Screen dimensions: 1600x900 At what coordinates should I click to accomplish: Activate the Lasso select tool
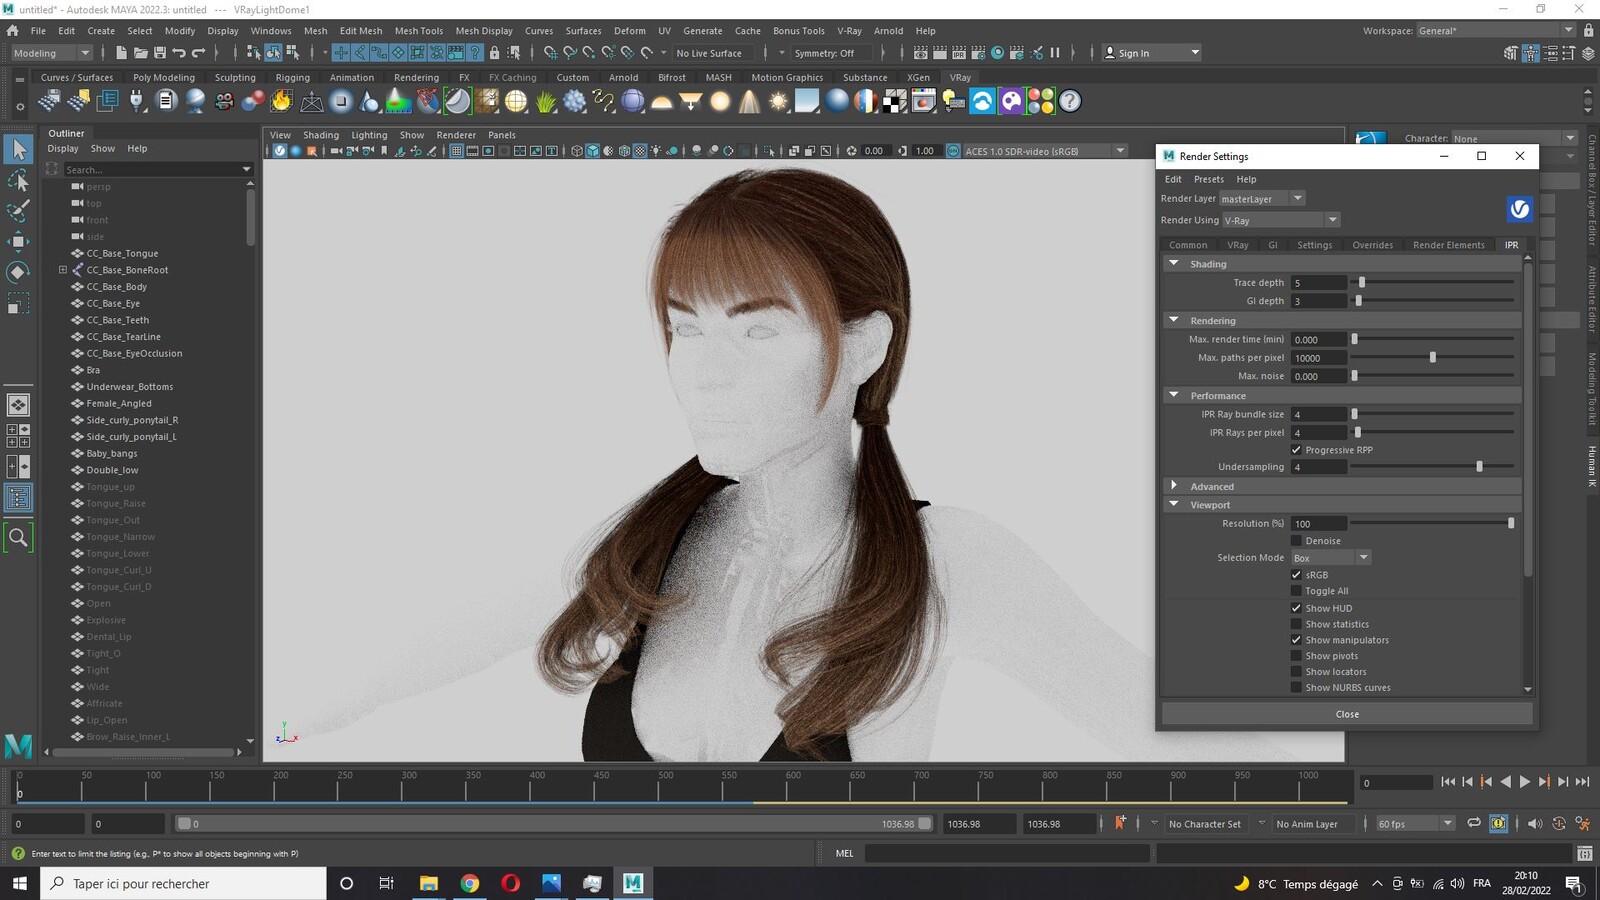[x=18, y=180]
